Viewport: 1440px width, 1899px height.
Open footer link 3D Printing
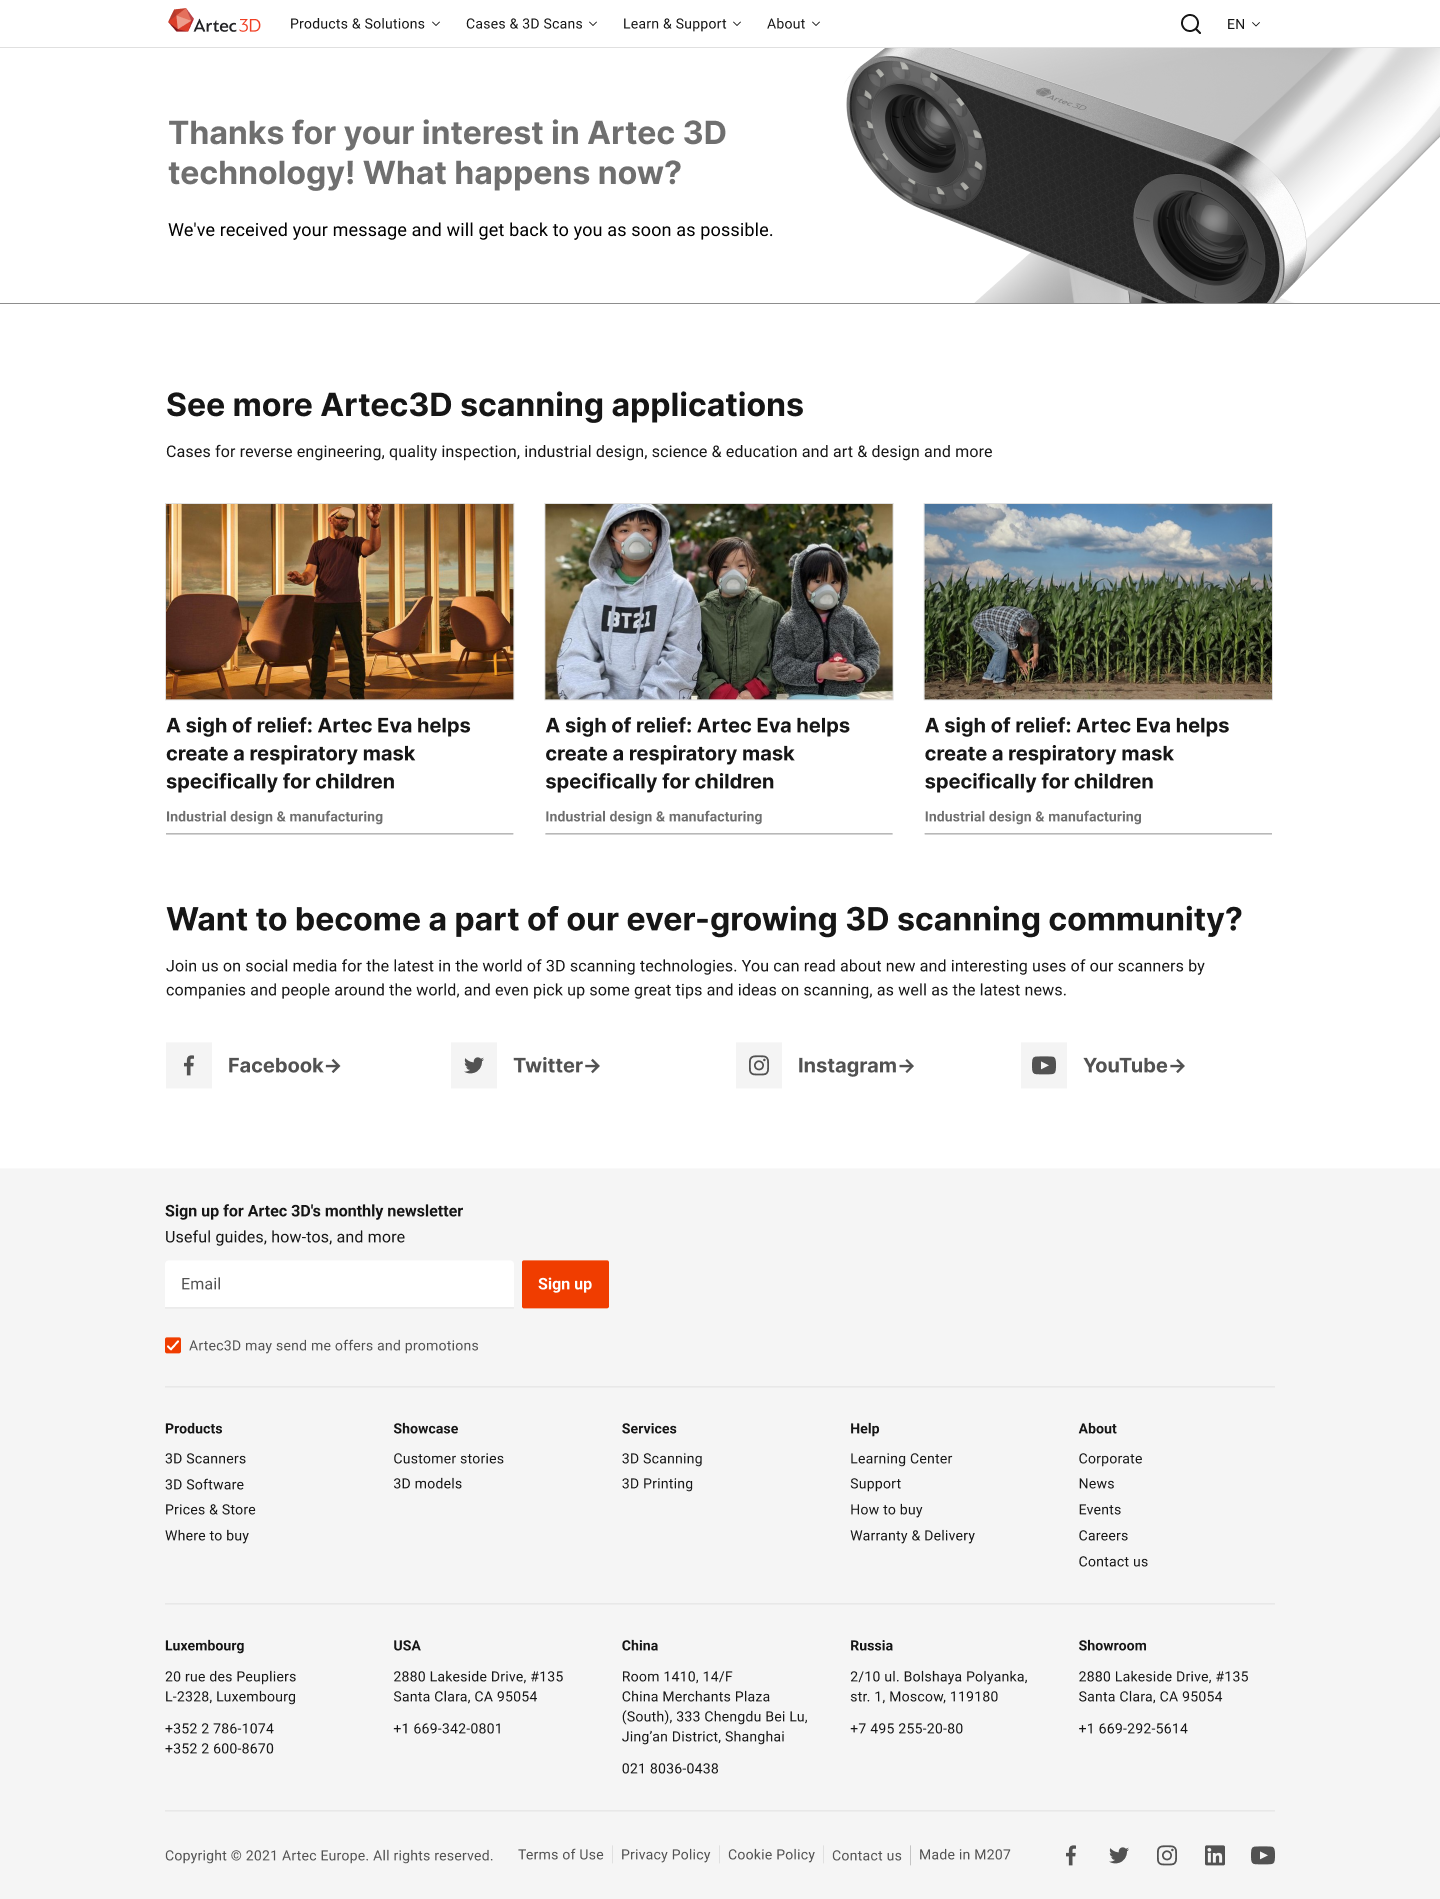[657, 1484]
